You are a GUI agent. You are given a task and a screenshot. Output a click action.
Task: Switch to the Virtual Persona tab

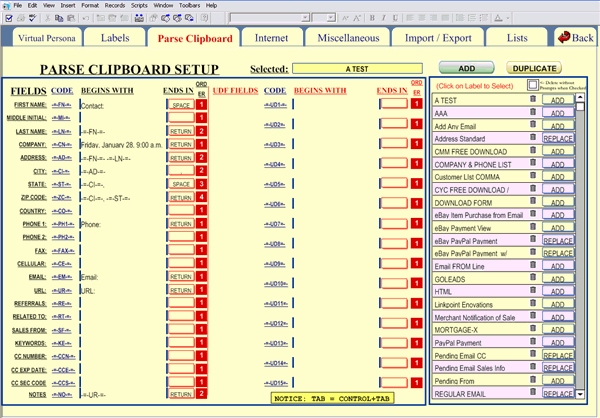click(x=47, y=38)
